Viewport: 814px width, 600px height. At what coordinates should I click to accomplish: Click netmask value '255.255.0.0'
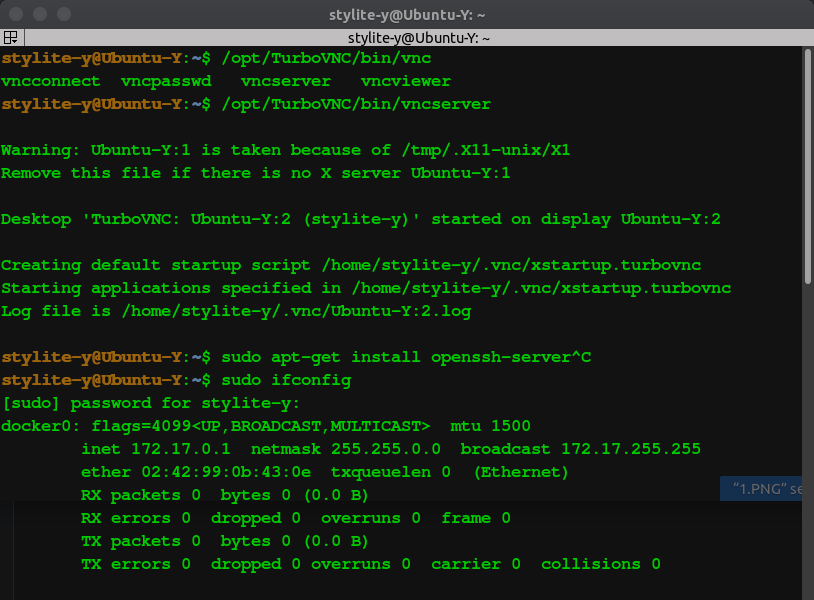pos(386,449)
